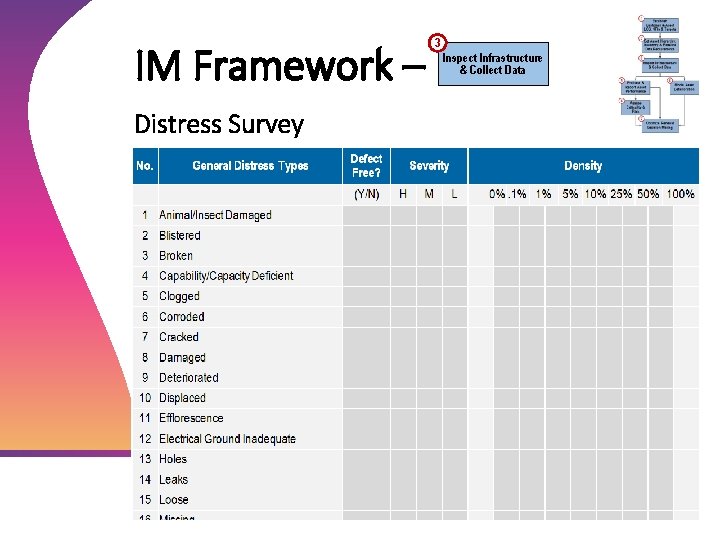Select the "Holes" row label
The image size is (720, 540).
click(173, 459)
